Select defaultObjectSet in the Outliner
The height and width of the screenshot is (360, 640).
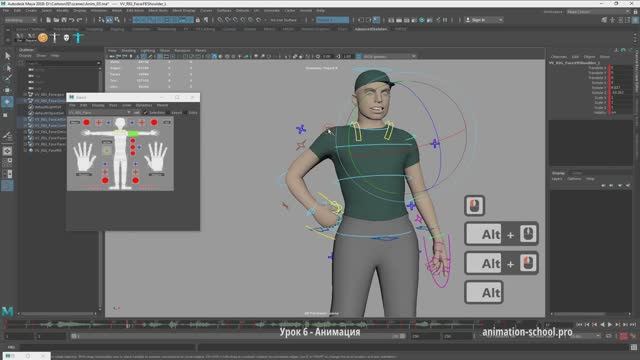click(x=49, y=113)
